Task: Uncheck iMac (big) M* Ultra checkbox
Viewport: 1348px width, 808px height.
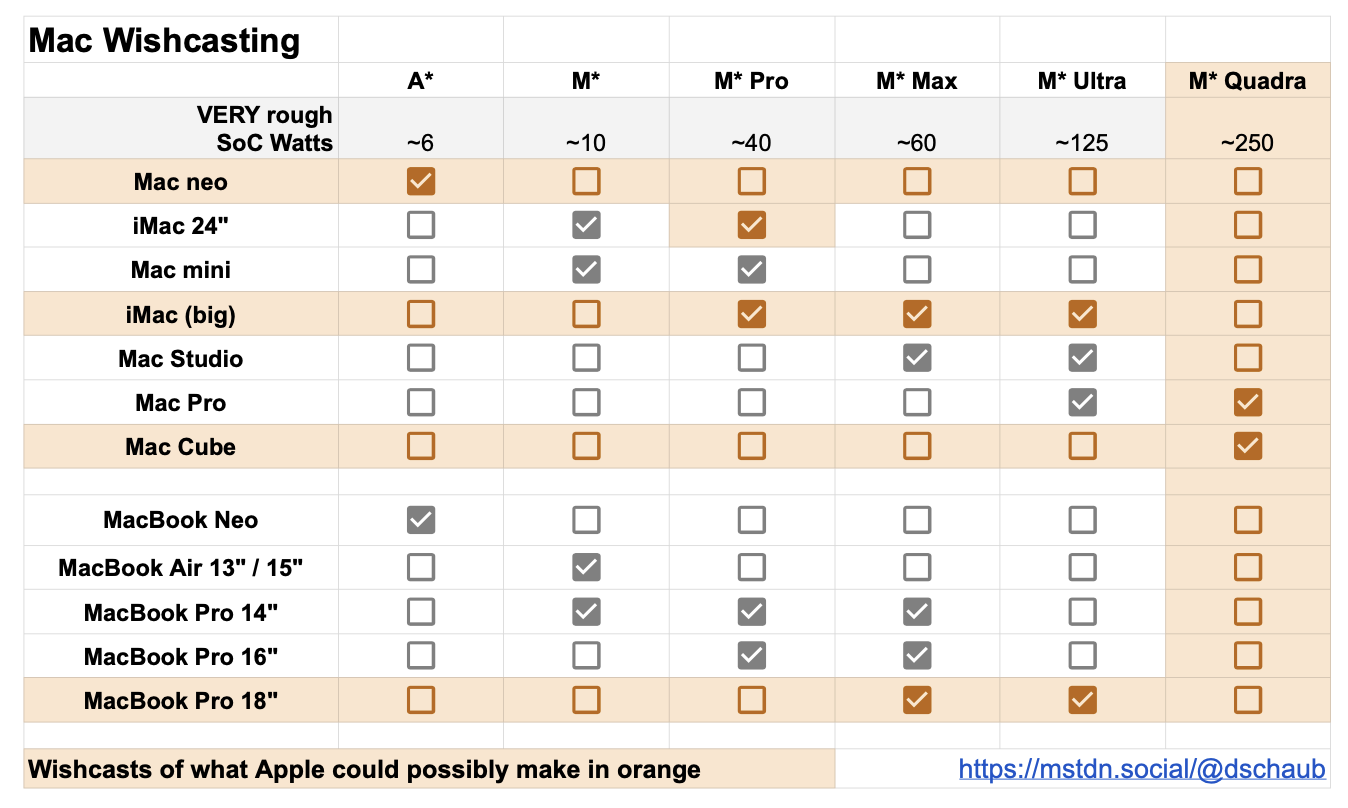Action: click(1082, 314)
